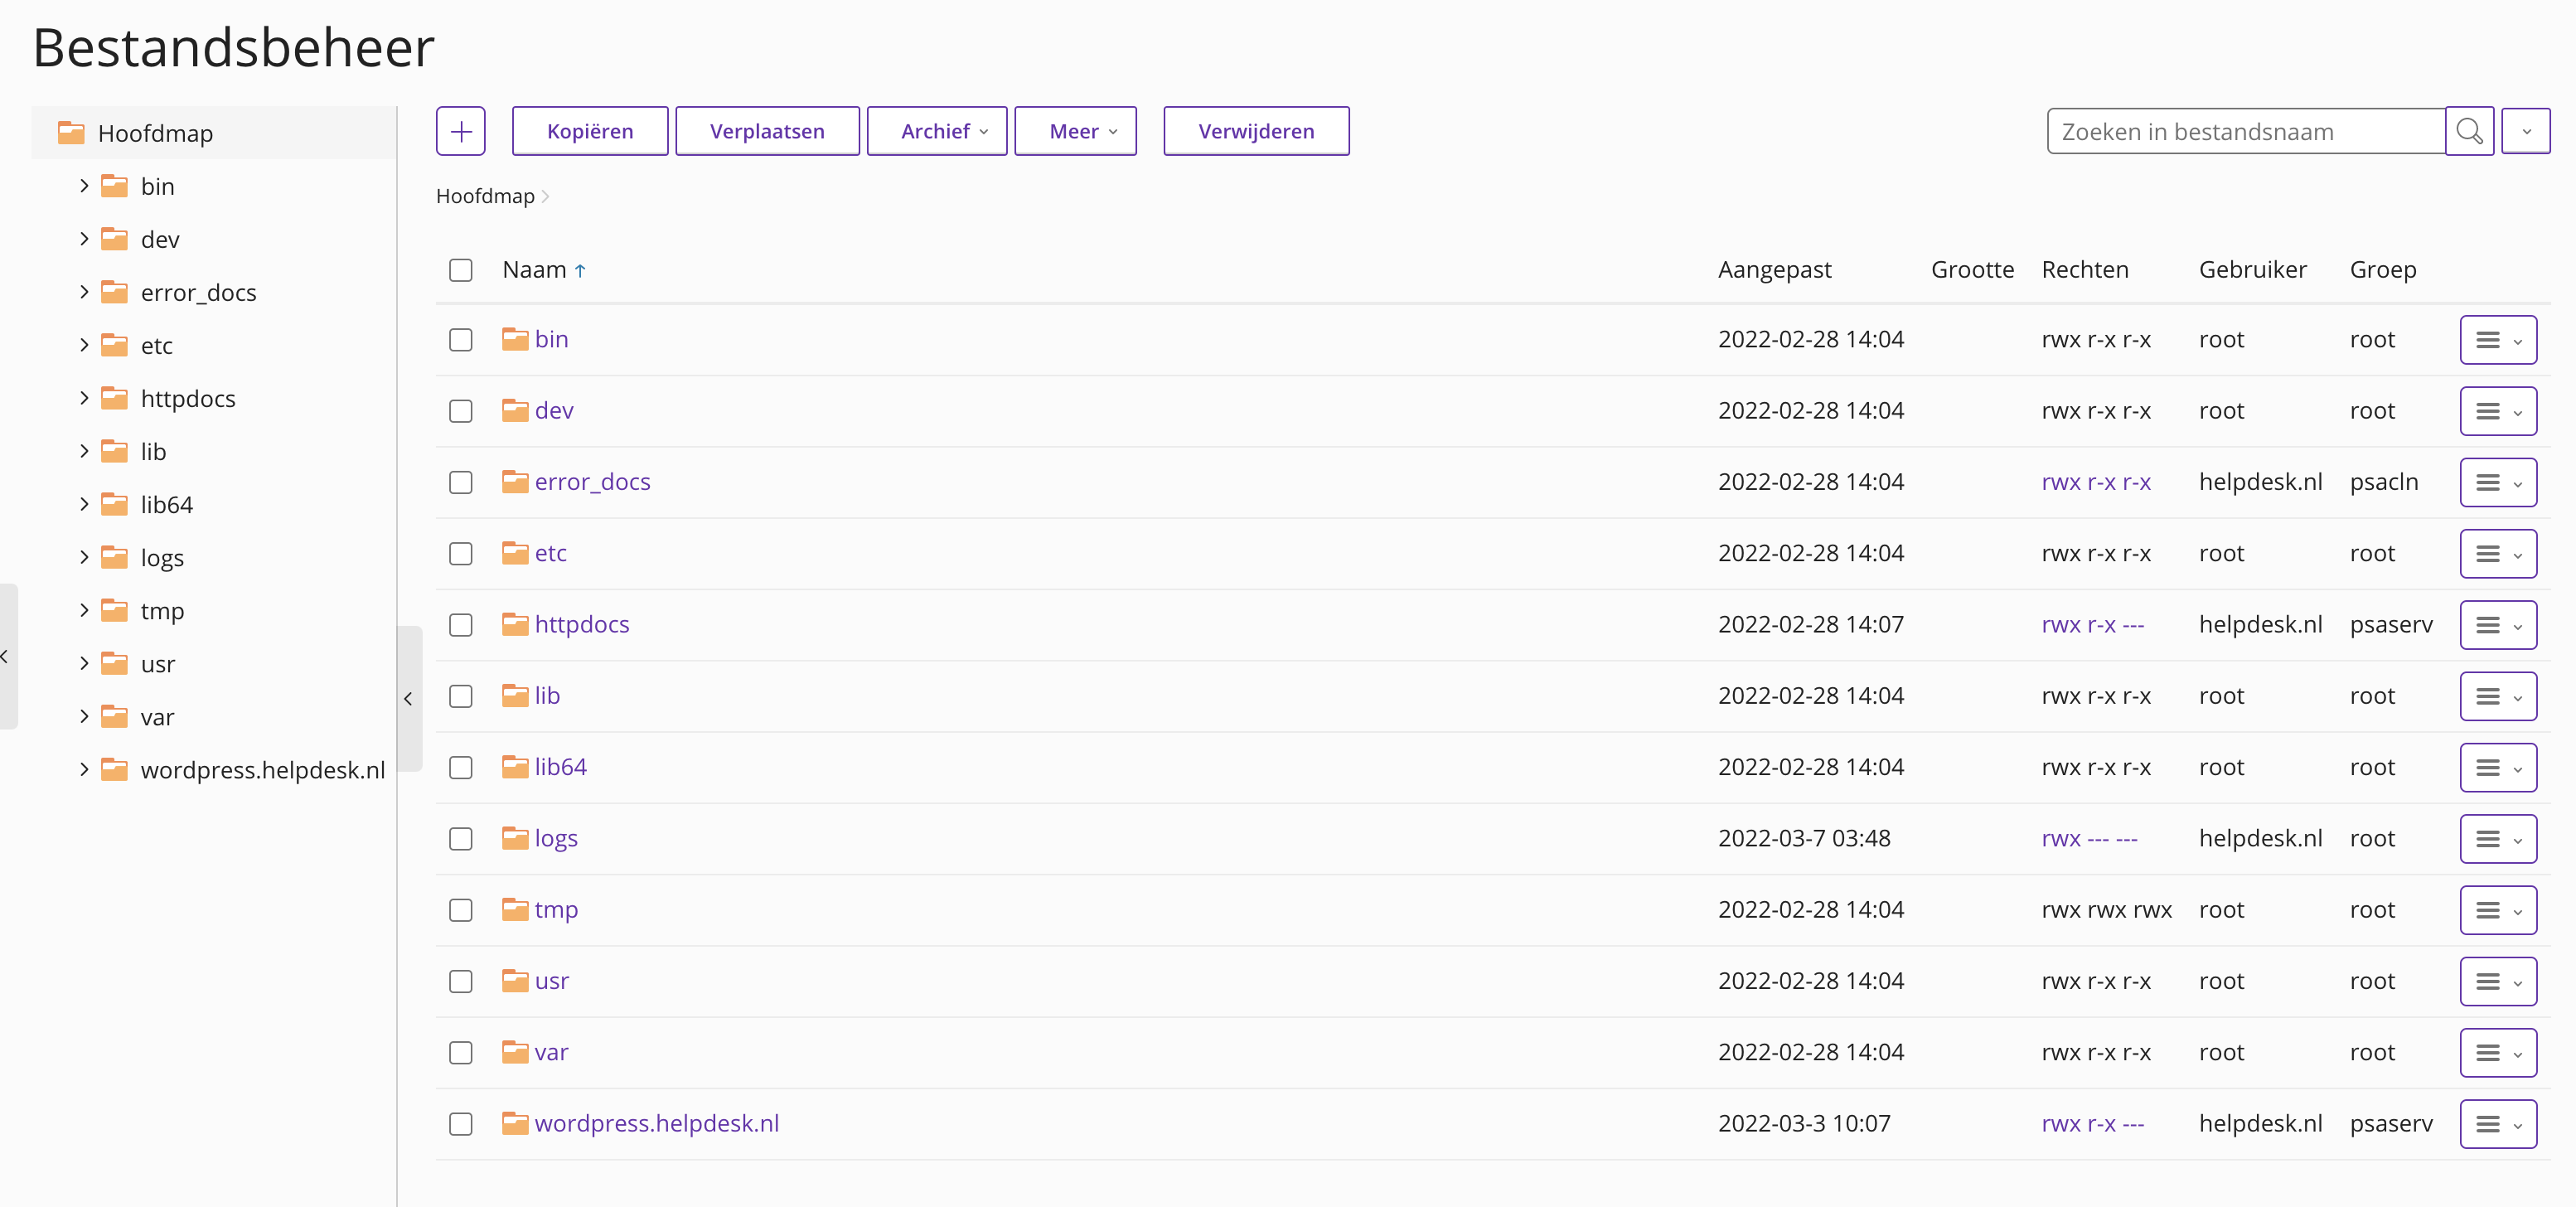This screenshot has width=2576, height=1207.
Task: Open the wordpress.helpdesk.nl folder link
Action: coord(656,1123)
